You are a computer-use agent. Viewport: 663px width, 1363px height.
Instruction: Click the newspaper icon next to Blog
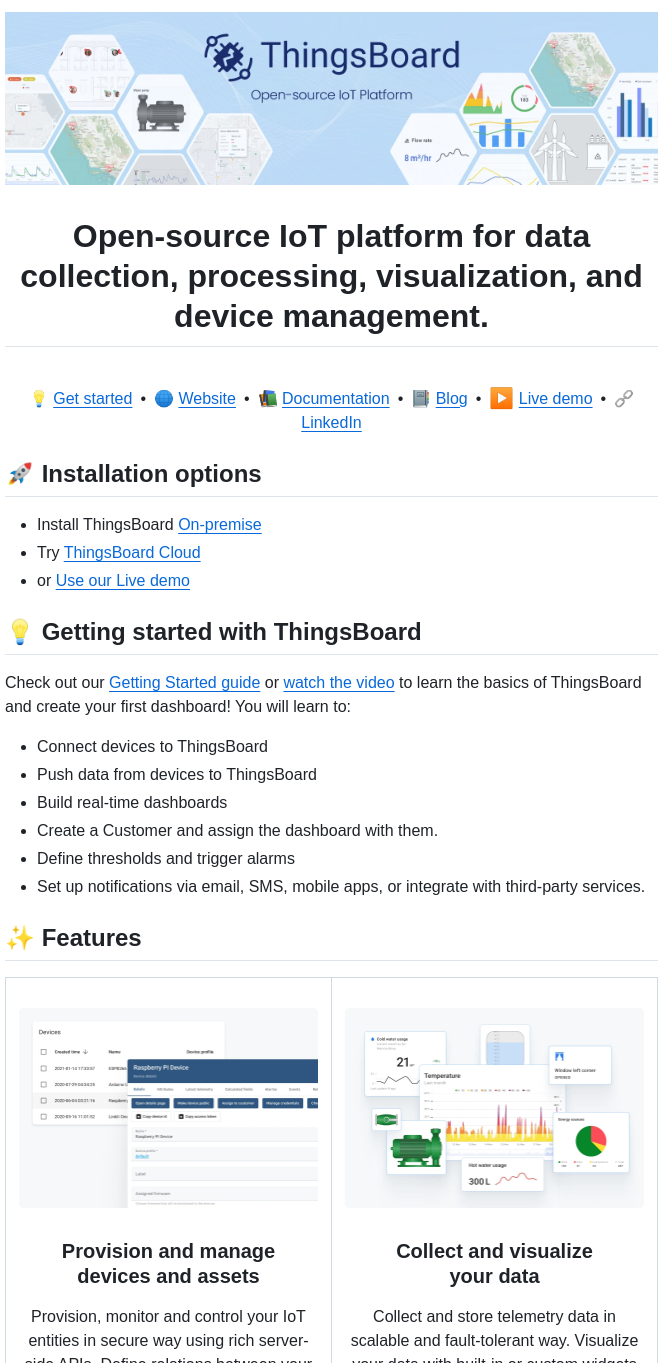[421, 398]
